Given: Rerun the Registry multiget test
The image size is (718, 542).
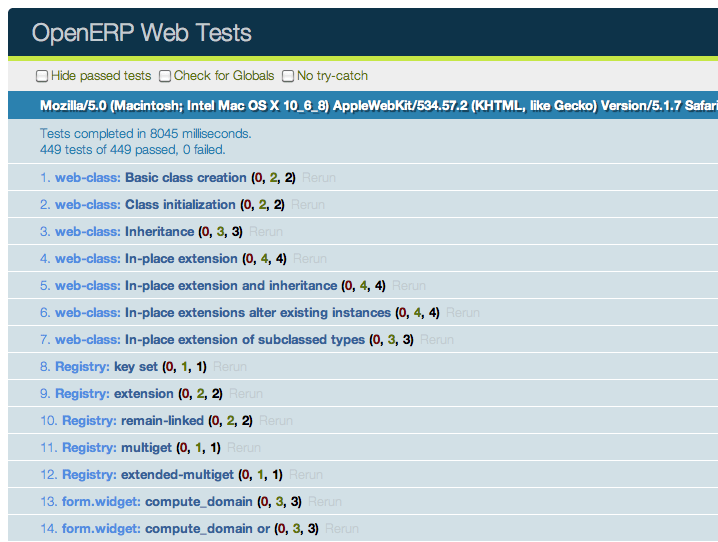Looking at the screenshot, I should [x=244, y=448].
